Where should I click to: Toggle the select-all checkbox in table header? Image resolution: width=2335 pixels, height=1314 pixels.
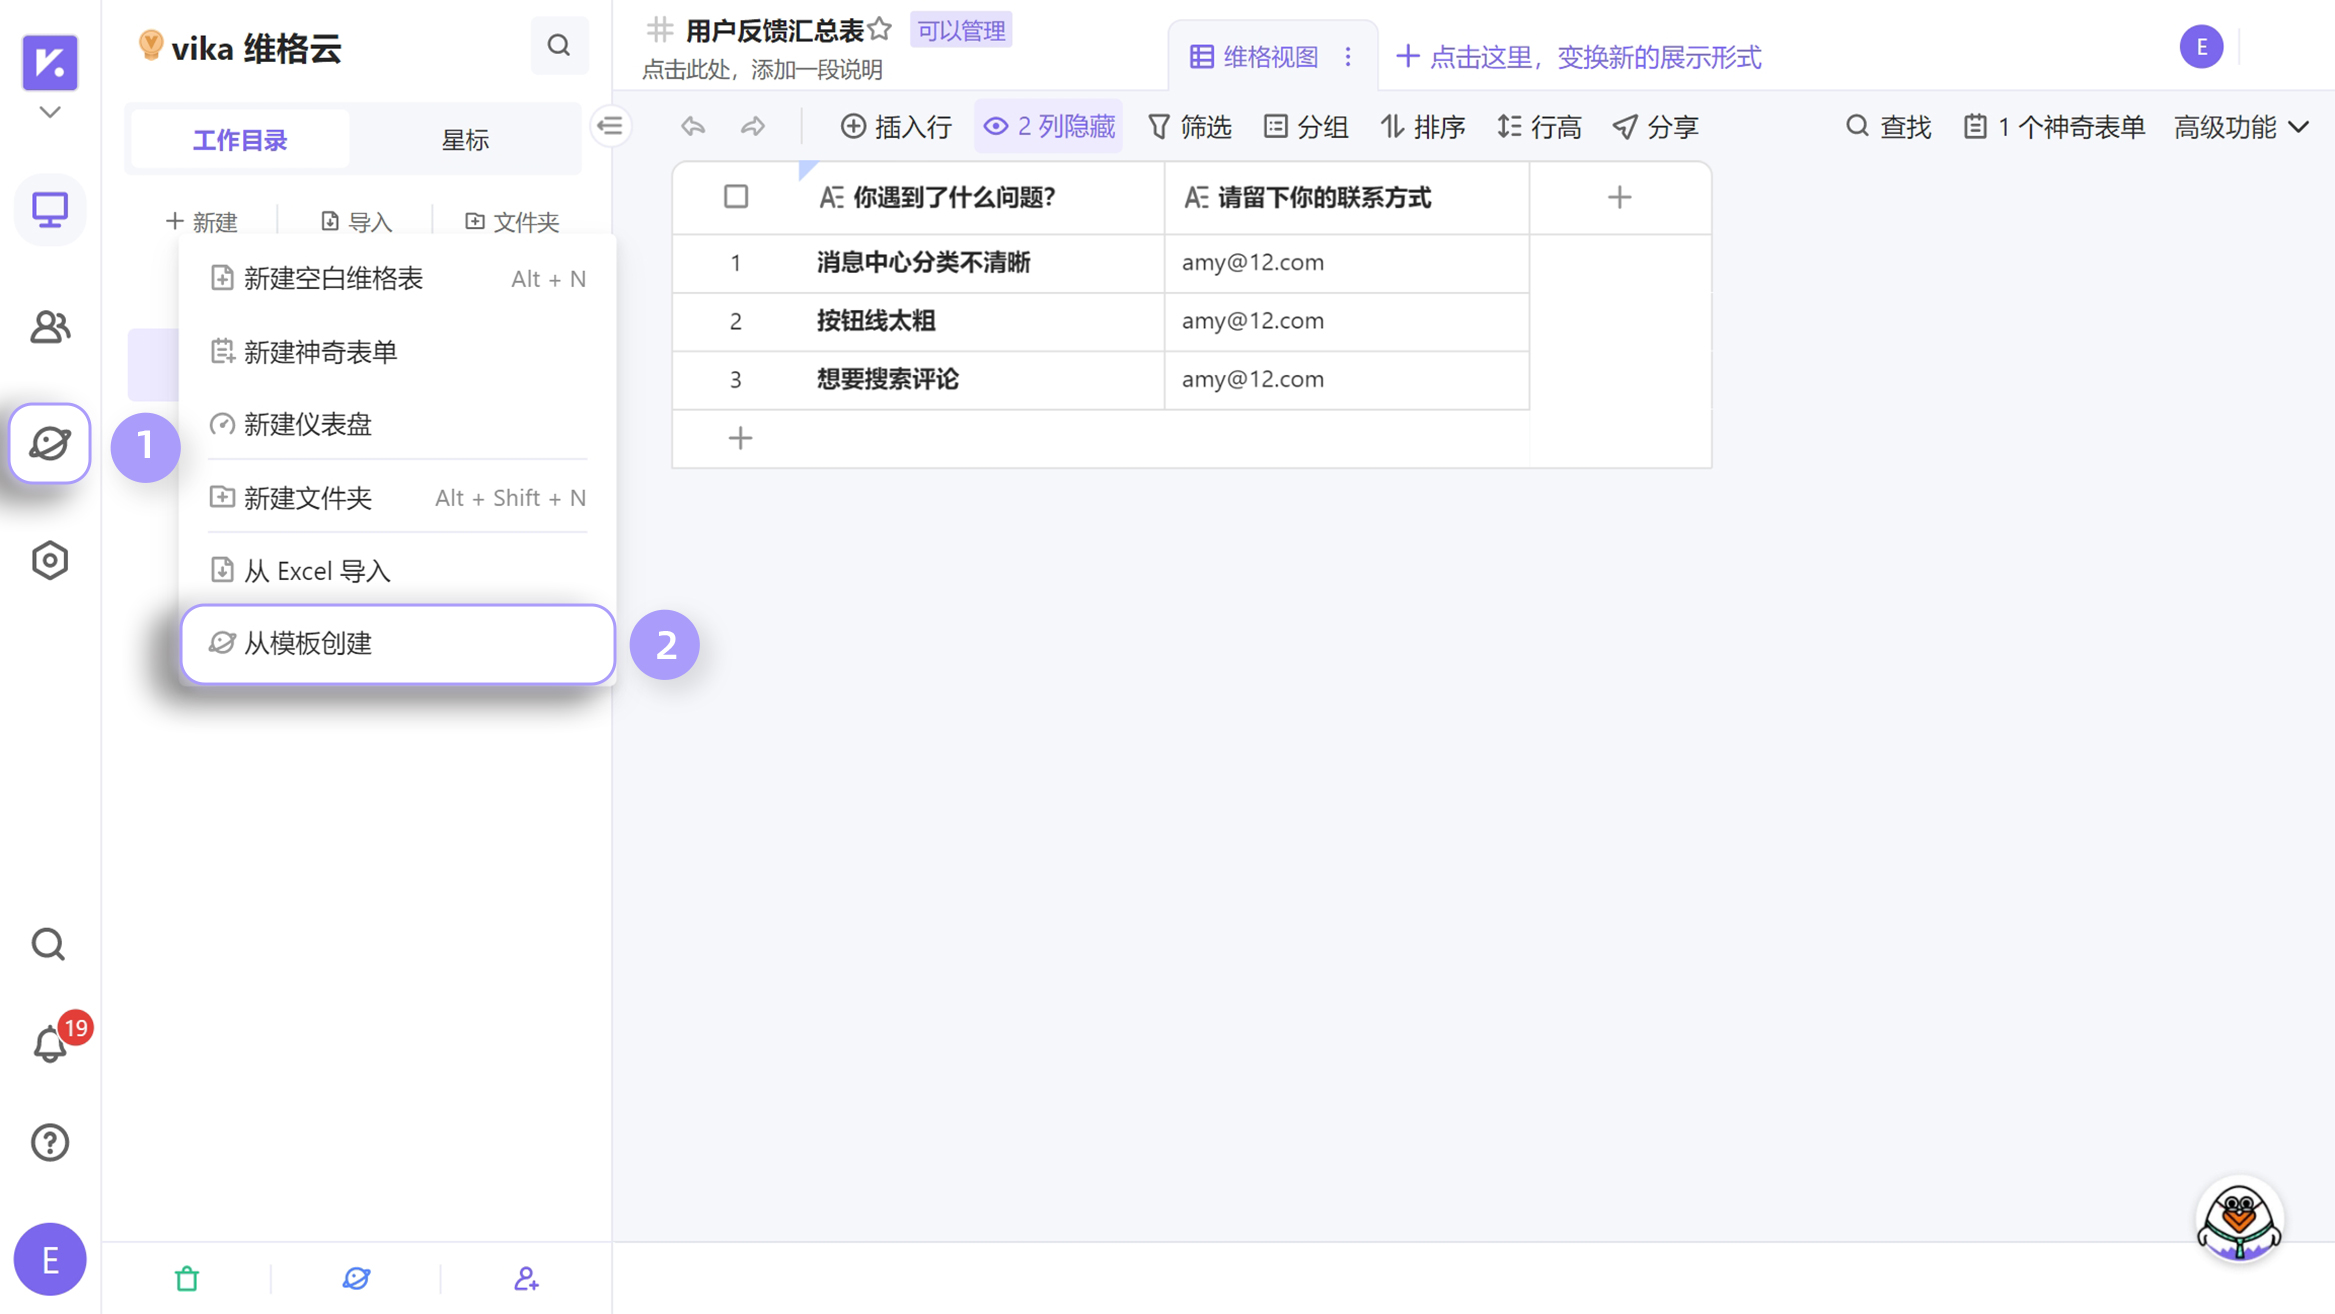point(735,196)
